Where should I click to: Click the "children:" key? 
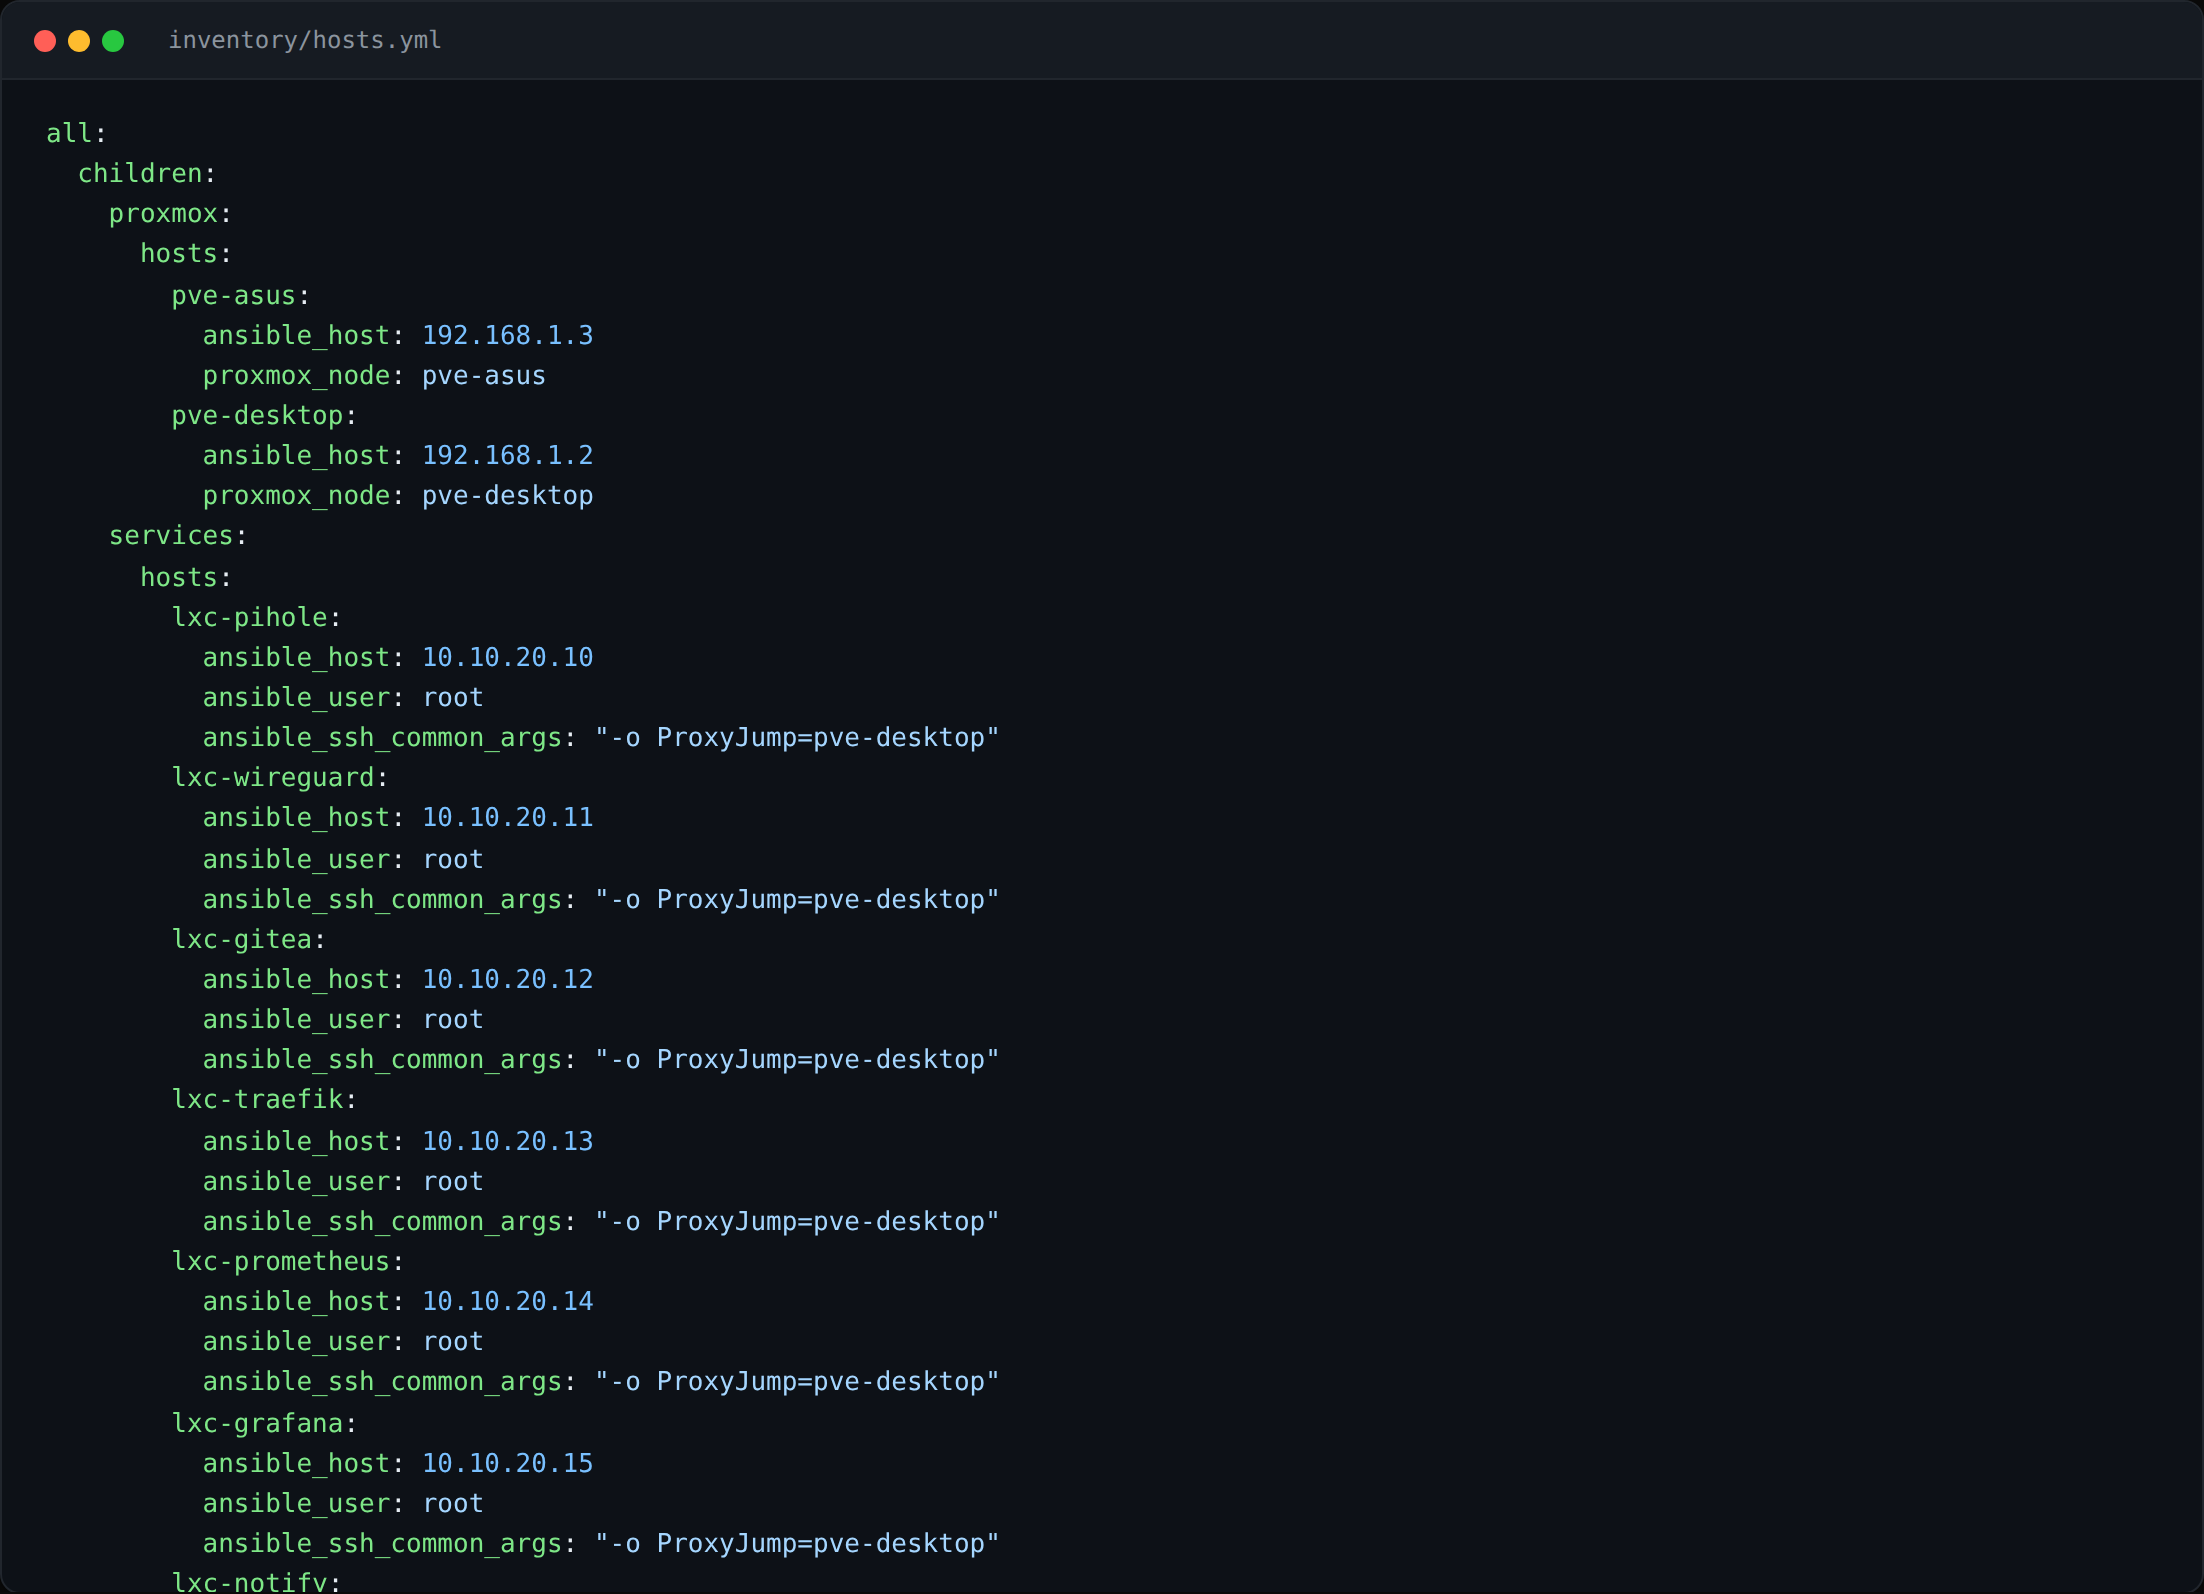point(147,173)
